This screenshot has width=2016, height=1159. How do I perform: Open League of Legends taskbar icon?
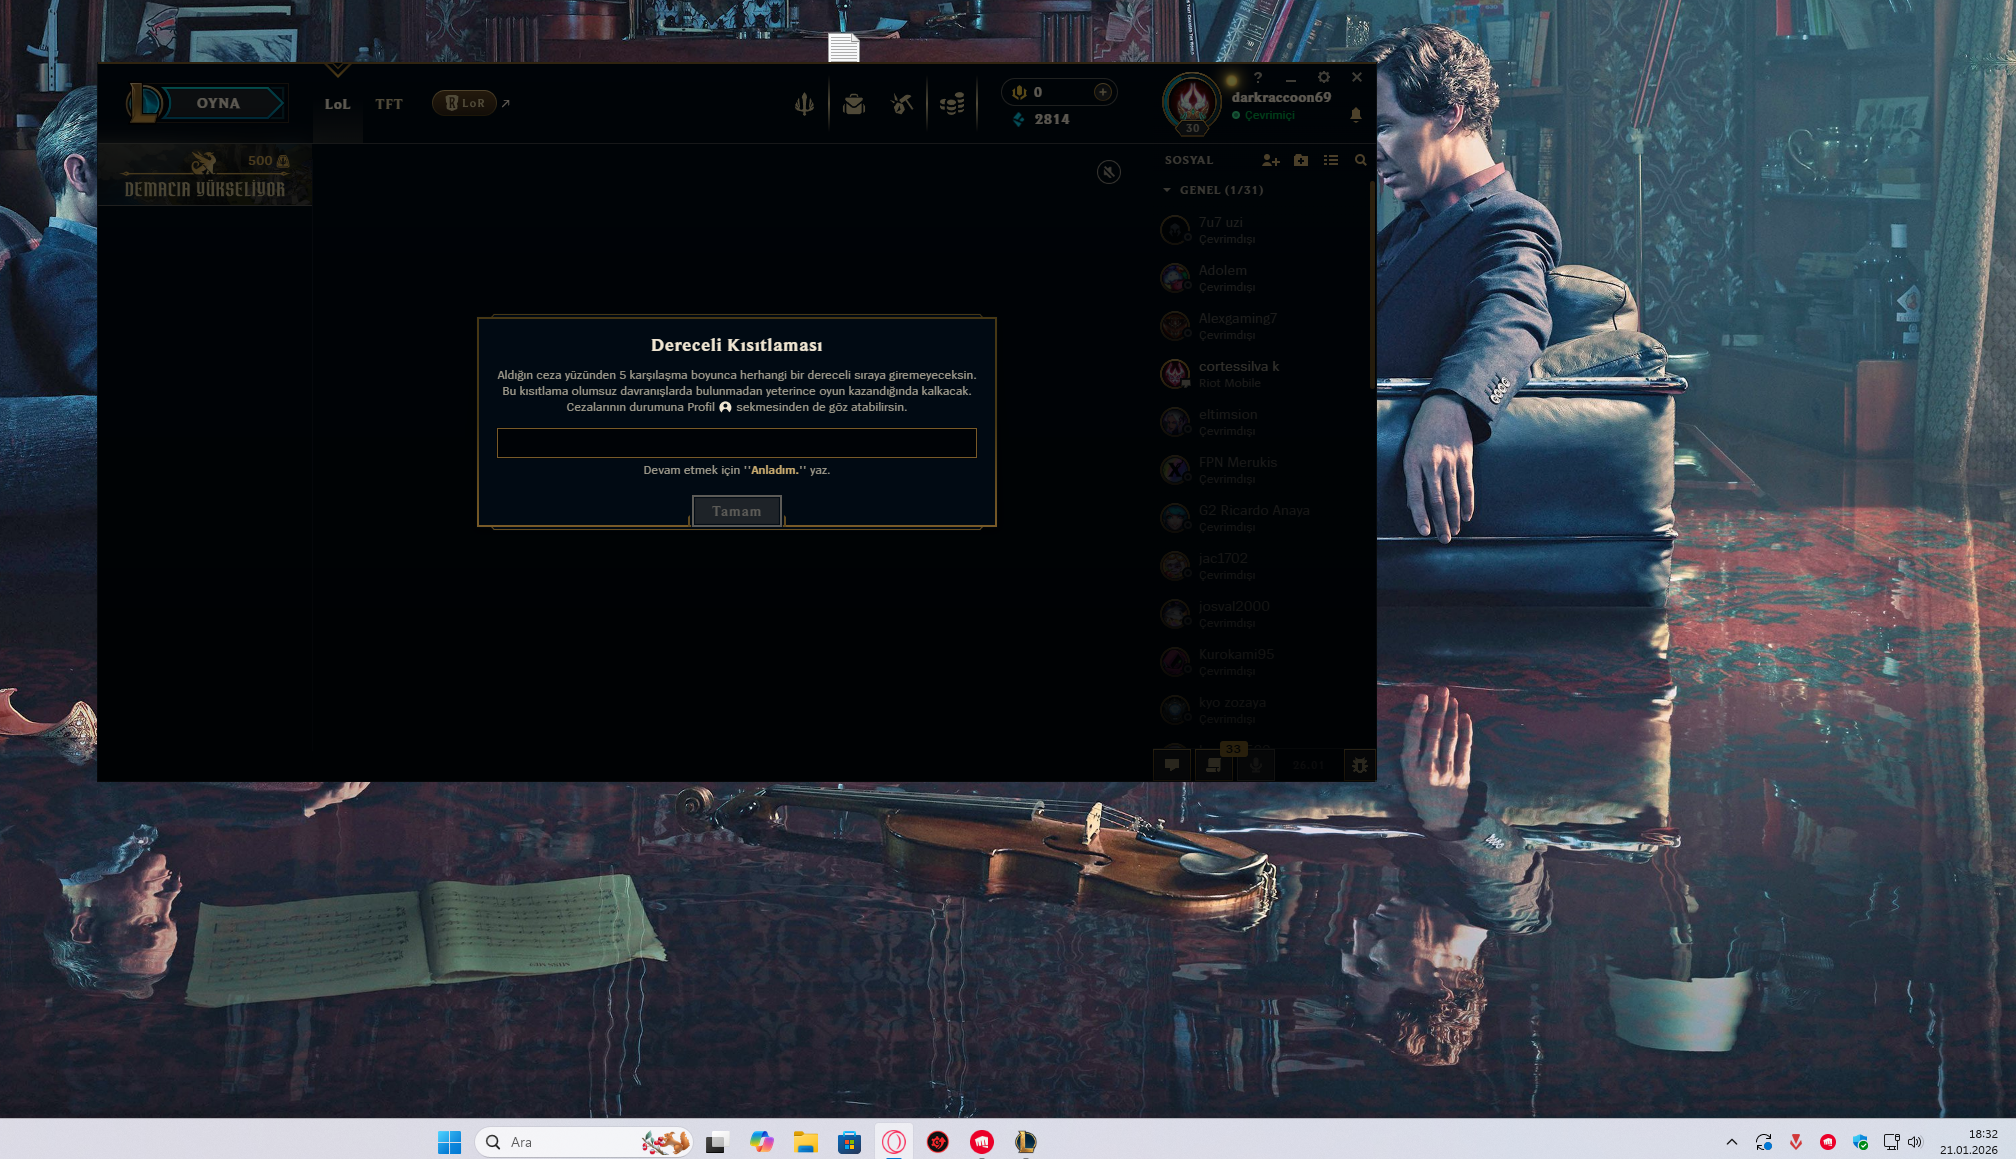1026,1142
